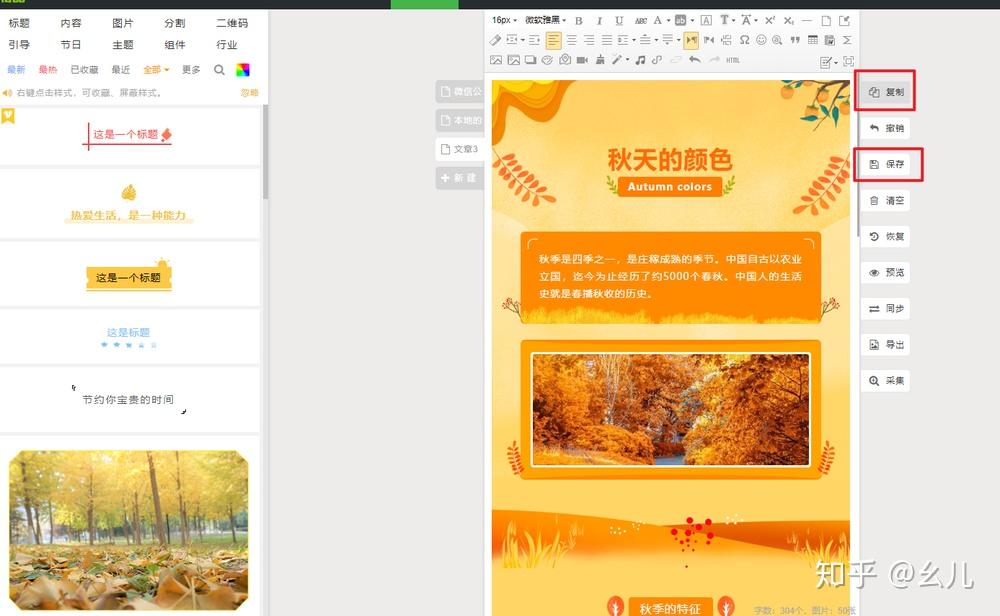The height and width of the screenshot is (616, 1000).
Task: Open the 全部 filter dropdown
Action: pyautogui.click(x=156, y=70)
